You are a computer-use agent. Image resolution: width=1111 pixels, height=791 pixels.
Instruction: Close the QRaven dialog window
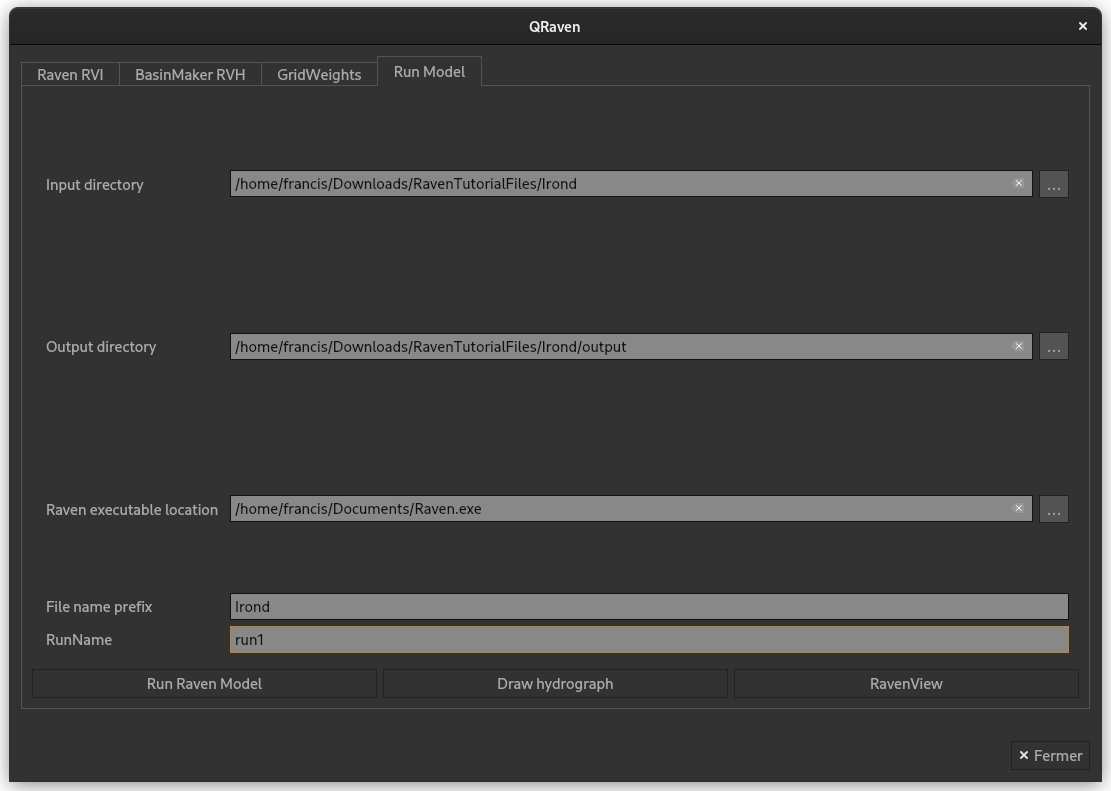click(1083, 27)
